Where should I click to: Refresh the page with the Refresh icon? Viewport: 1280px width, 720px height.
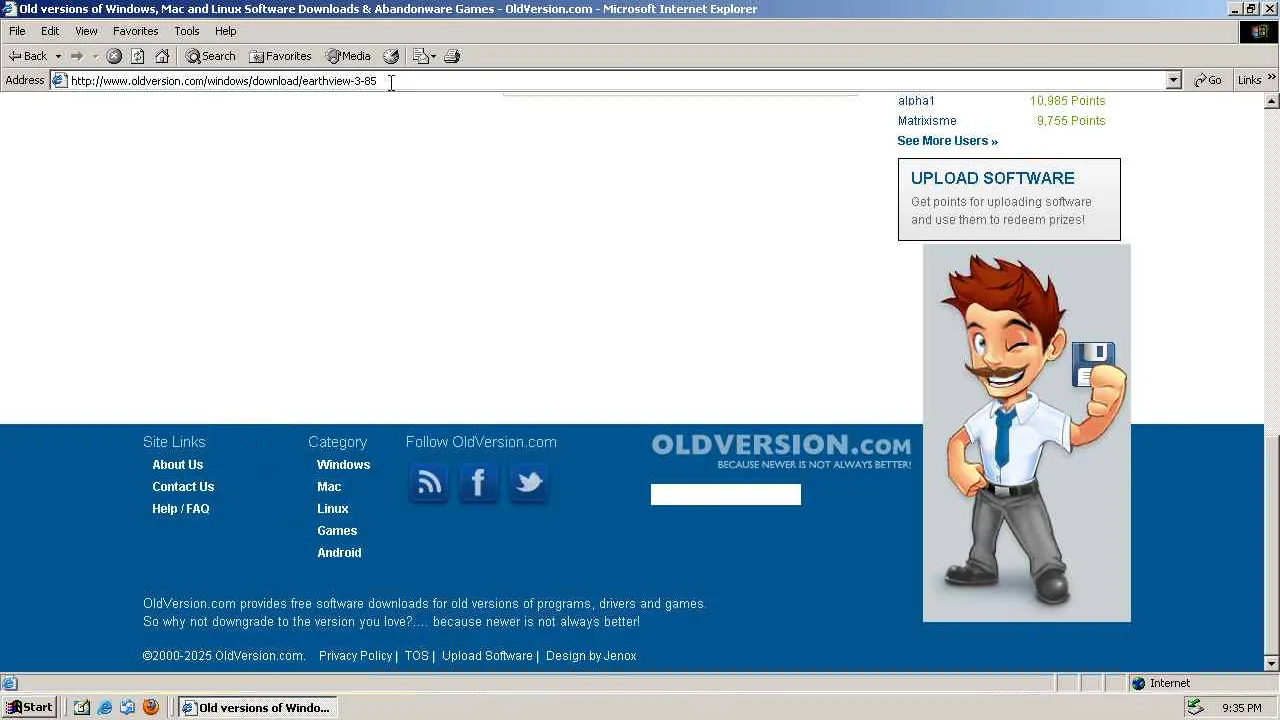coord(138,56)
